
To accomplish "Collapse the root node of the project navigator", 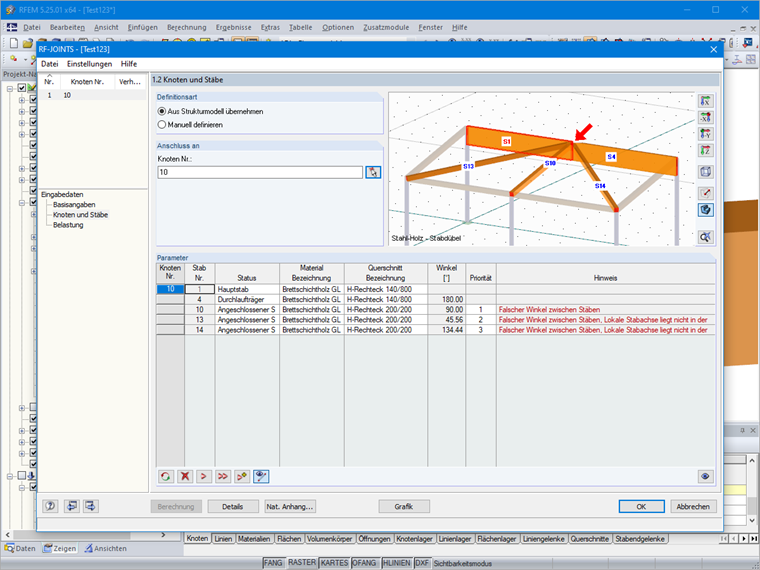I will pyautogui.click(x=10, y=89).
